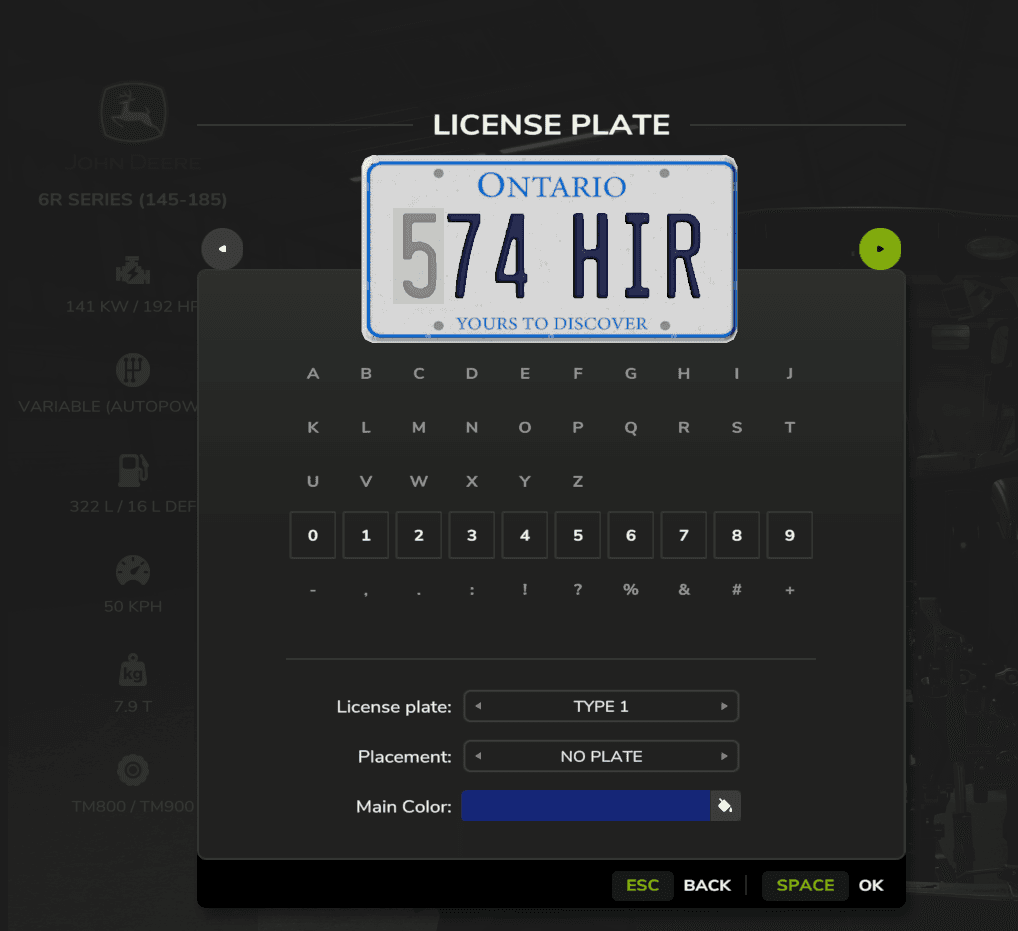Choose digit 6 key
Screen dimensions: 1018x931
tap(630, 535)
